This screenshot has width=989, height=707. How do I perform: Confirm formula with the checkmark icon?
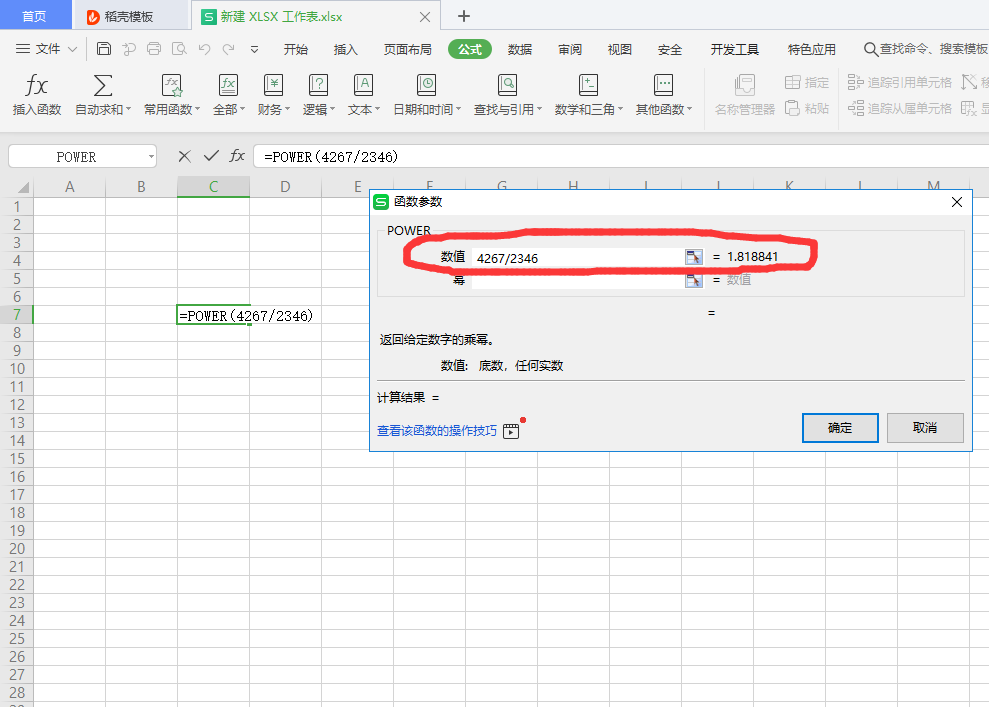tap(211, 156)
